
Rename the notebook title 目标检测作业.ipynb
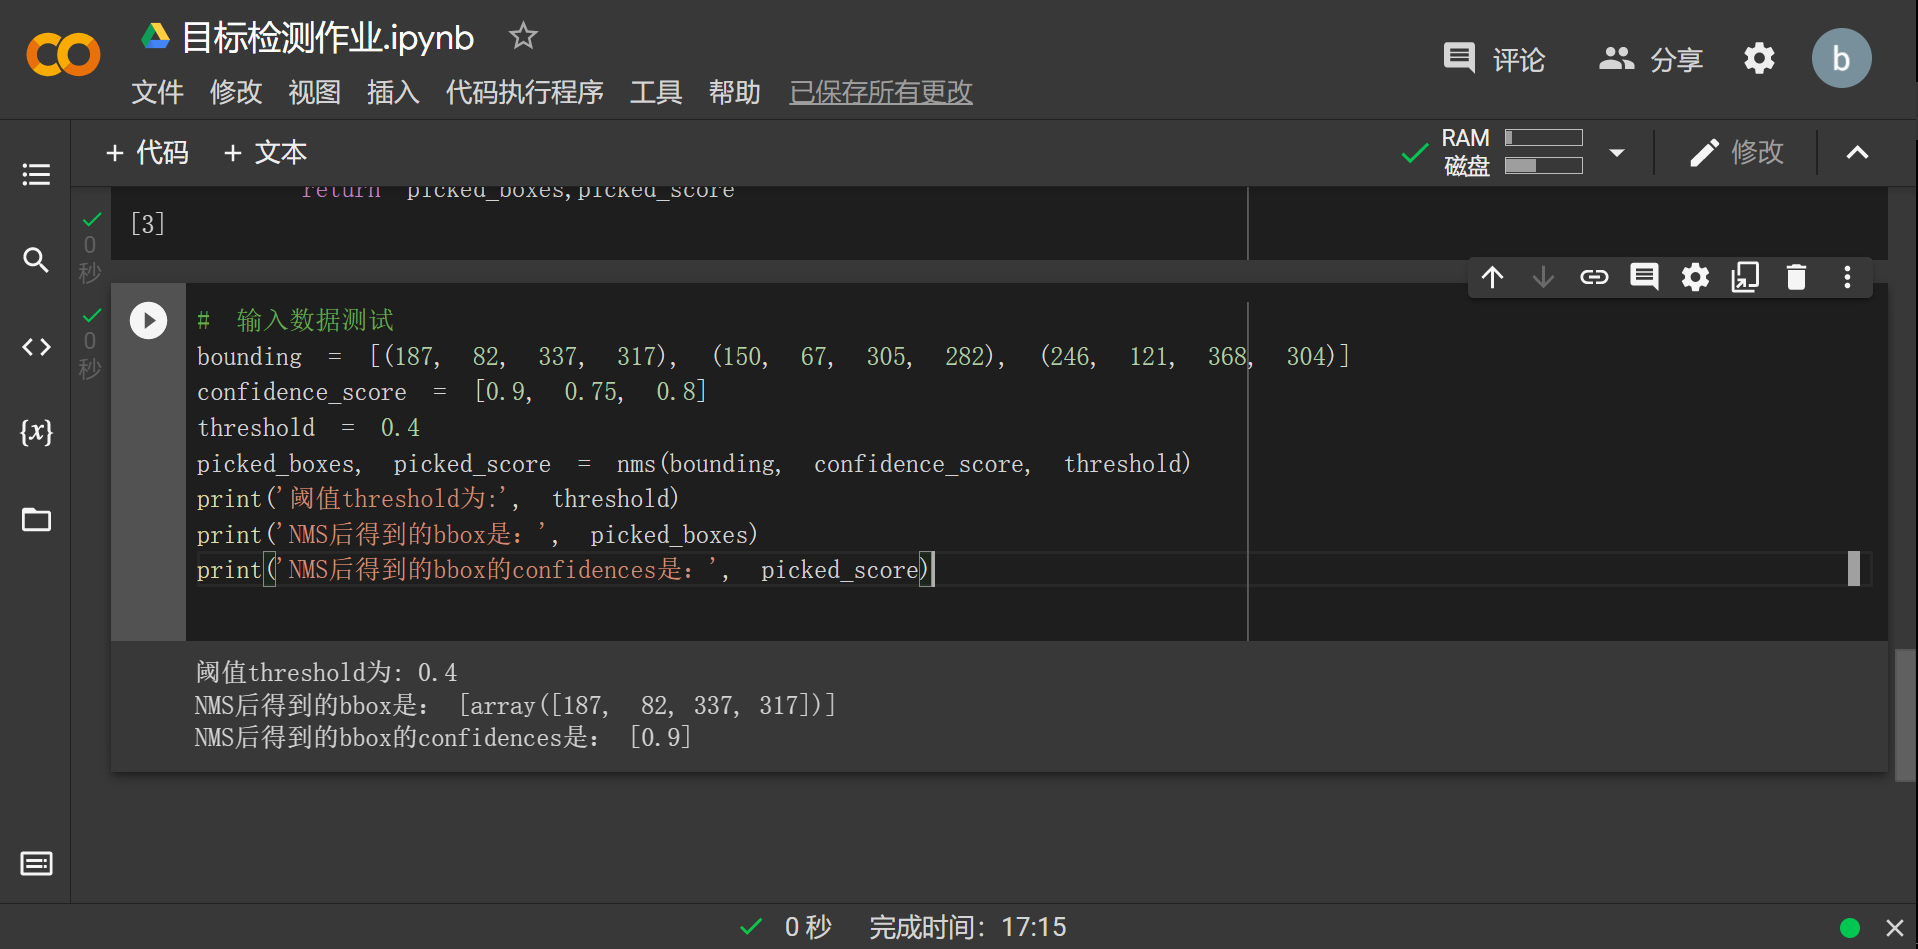pyautogui.click(x=328, y=38)
